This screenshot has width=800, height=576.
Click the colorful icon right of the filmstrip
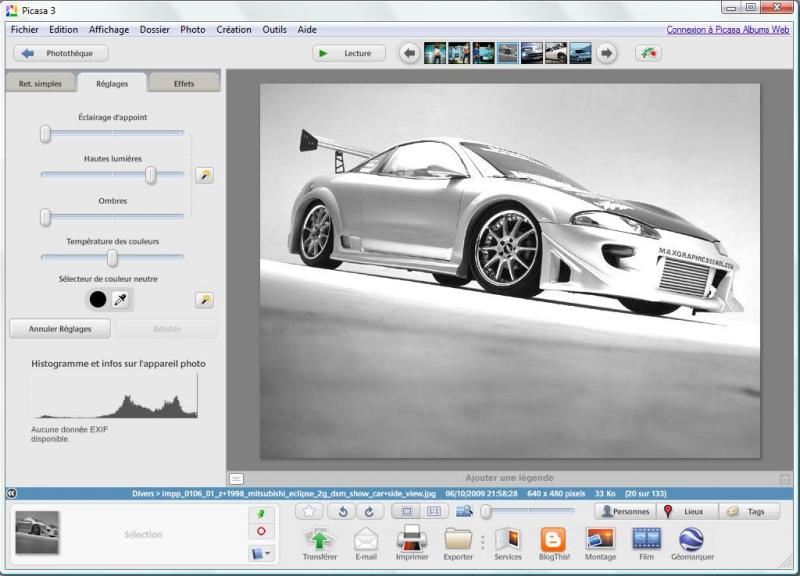click(648, 53)
